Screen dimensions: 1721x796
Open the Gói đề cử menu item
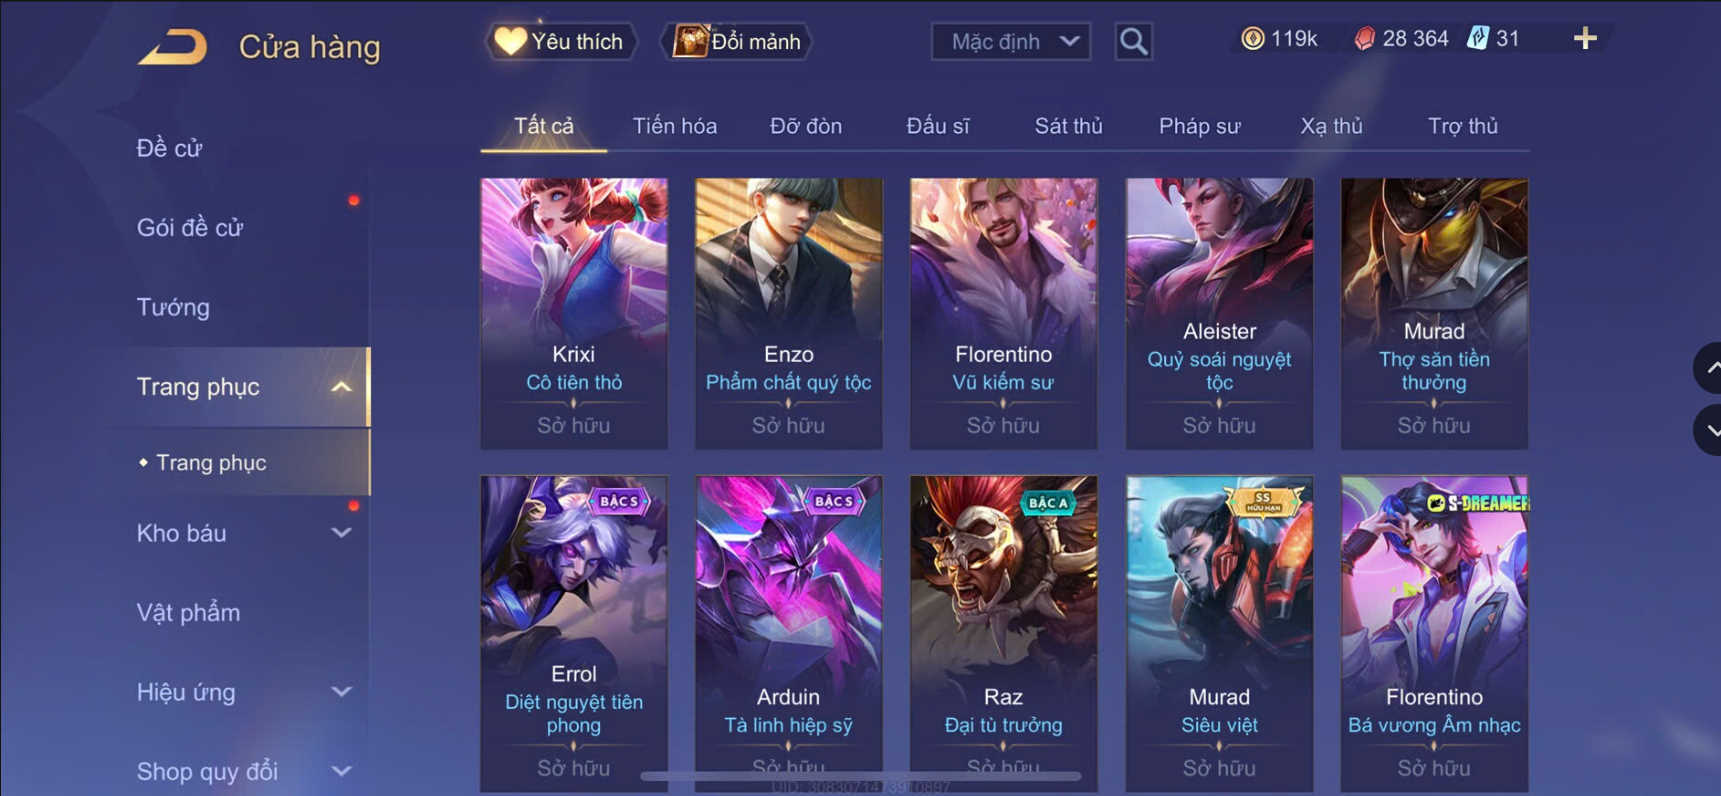coord(190,228)
